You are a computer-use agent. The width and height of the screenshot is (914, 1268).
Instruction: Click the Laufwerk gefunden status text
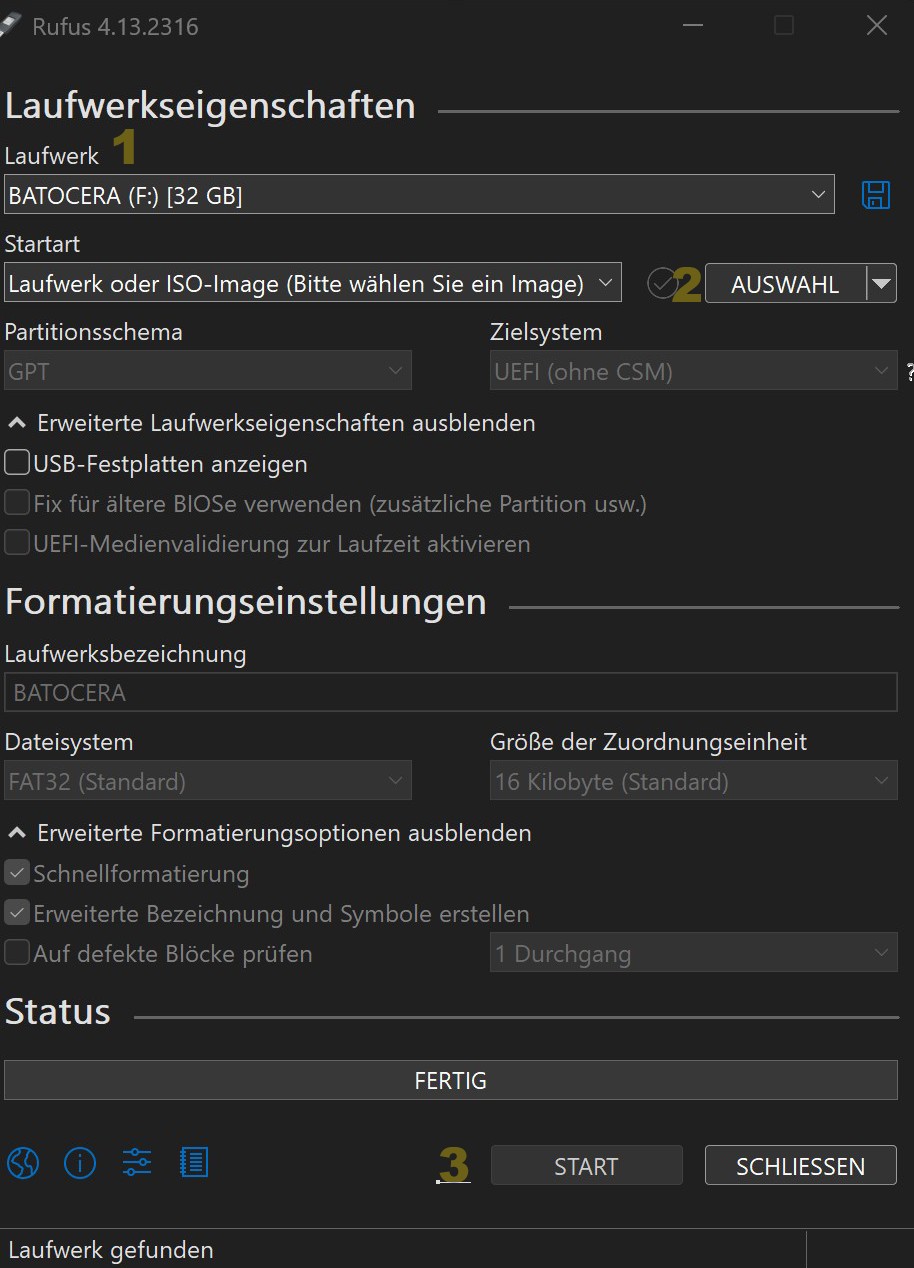pos(111,1250)
